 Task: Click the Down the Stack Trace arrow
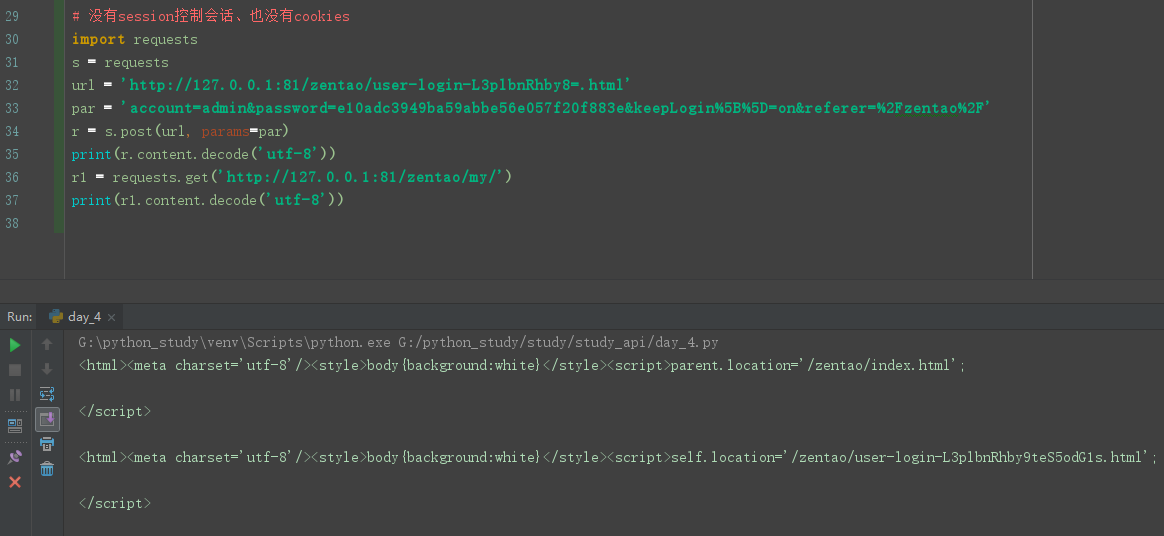click(47, 369)
